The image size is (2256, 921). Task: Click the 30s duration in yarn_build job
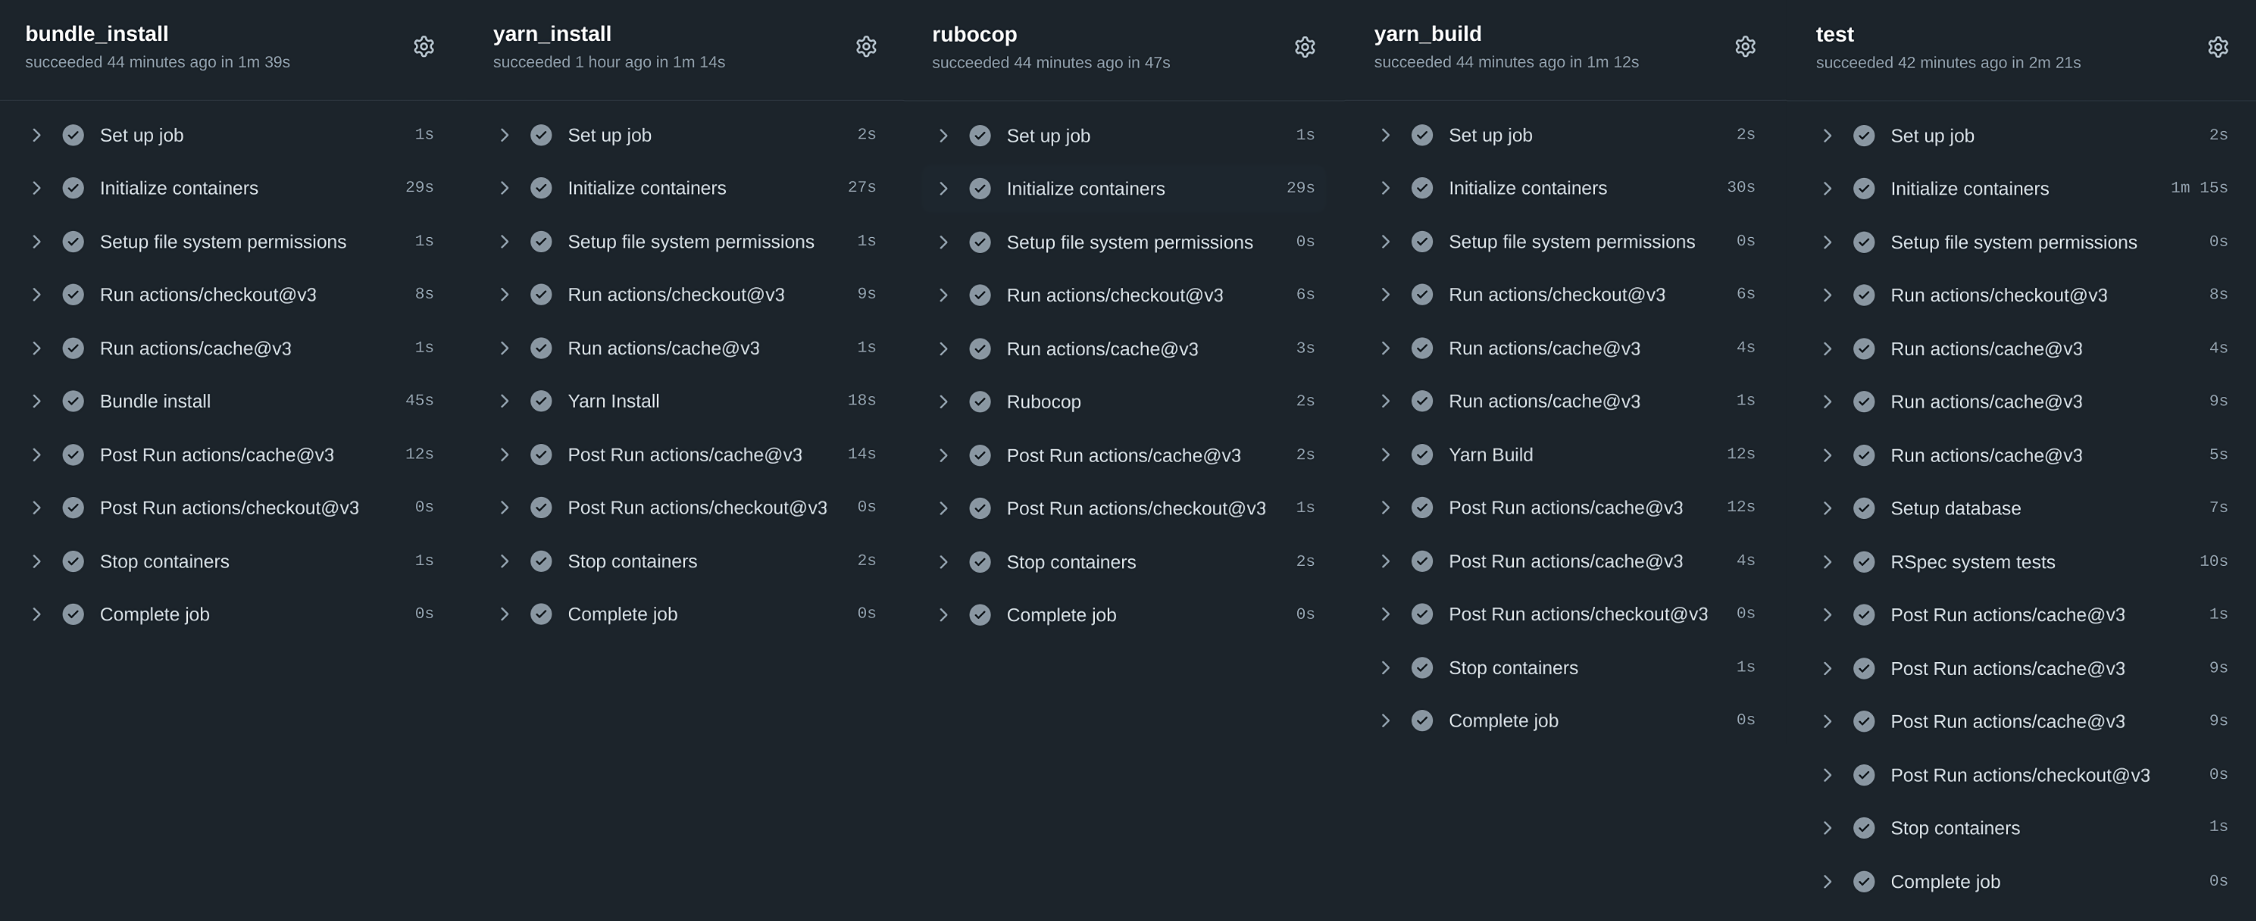pyautogui.click(x=1741, y=188)
